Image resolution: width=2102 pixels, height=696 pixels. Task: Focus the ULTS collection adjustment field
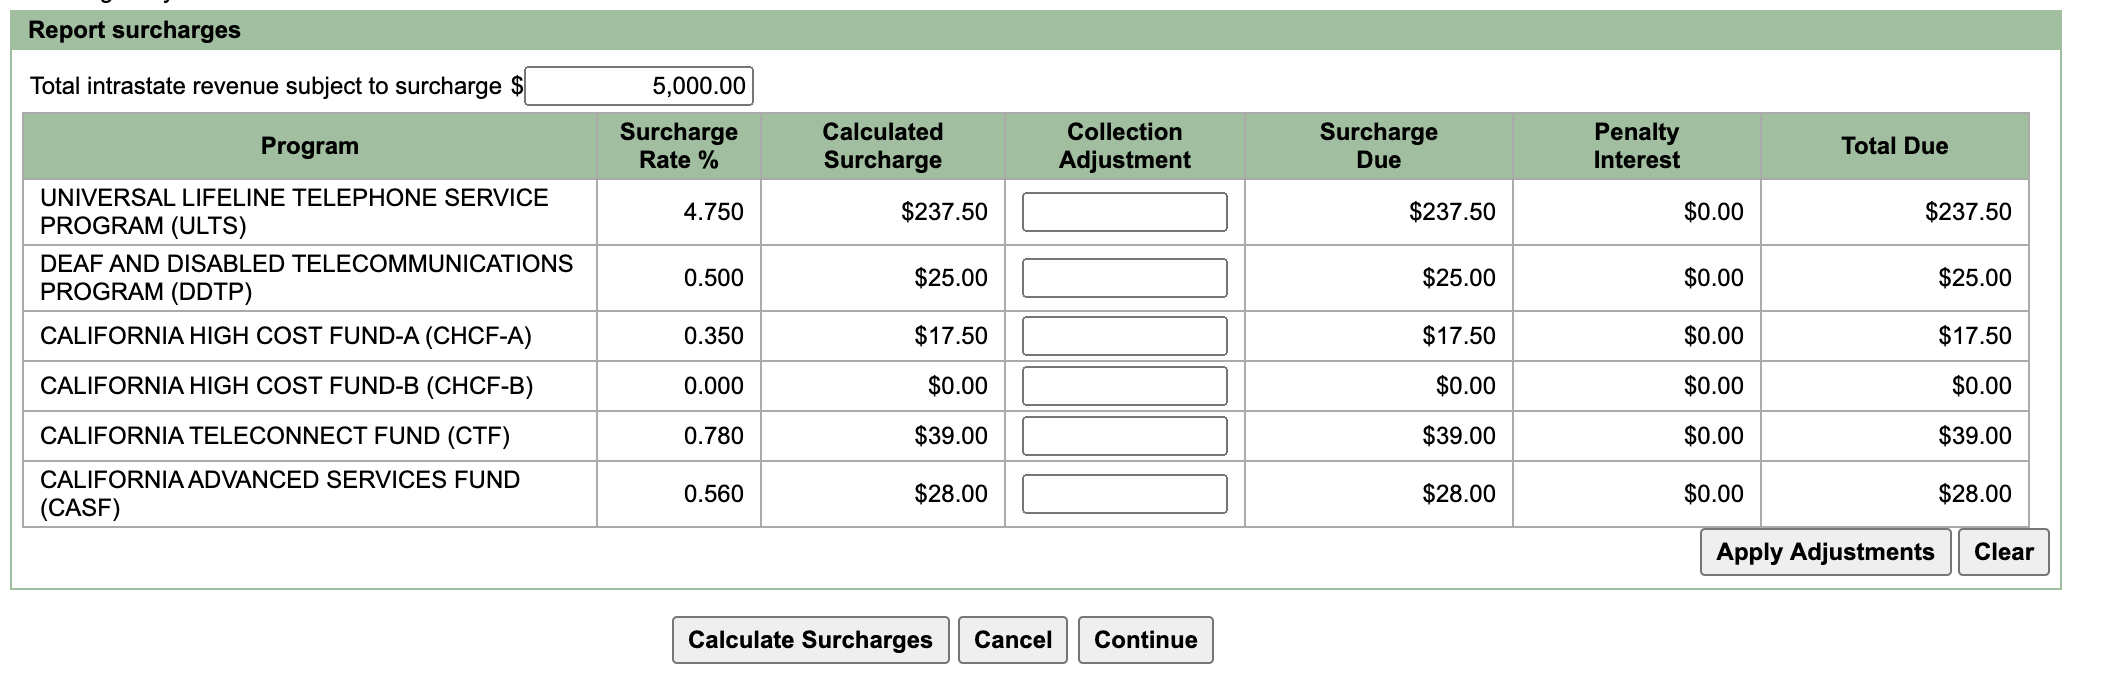click(1125, 212)
